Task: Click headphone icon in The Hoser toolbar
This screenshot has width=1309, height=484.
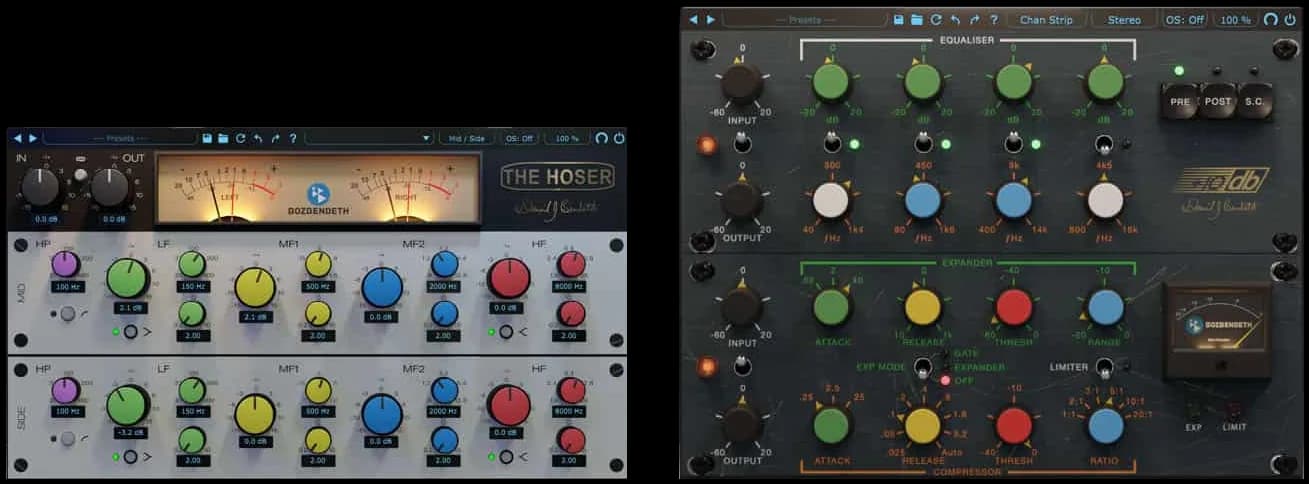Action: point(601,138)
